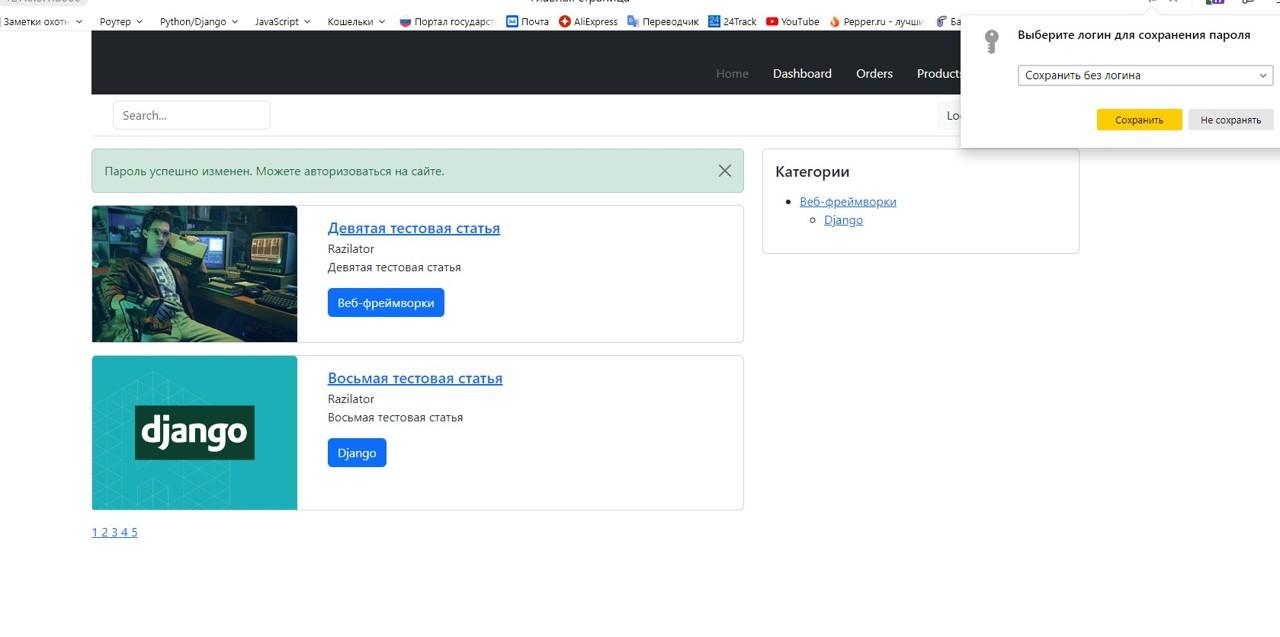Expand the Кошельки bookmark folder
The width and height of the screenshot is (1280, 637).
(x=356, y=21)
